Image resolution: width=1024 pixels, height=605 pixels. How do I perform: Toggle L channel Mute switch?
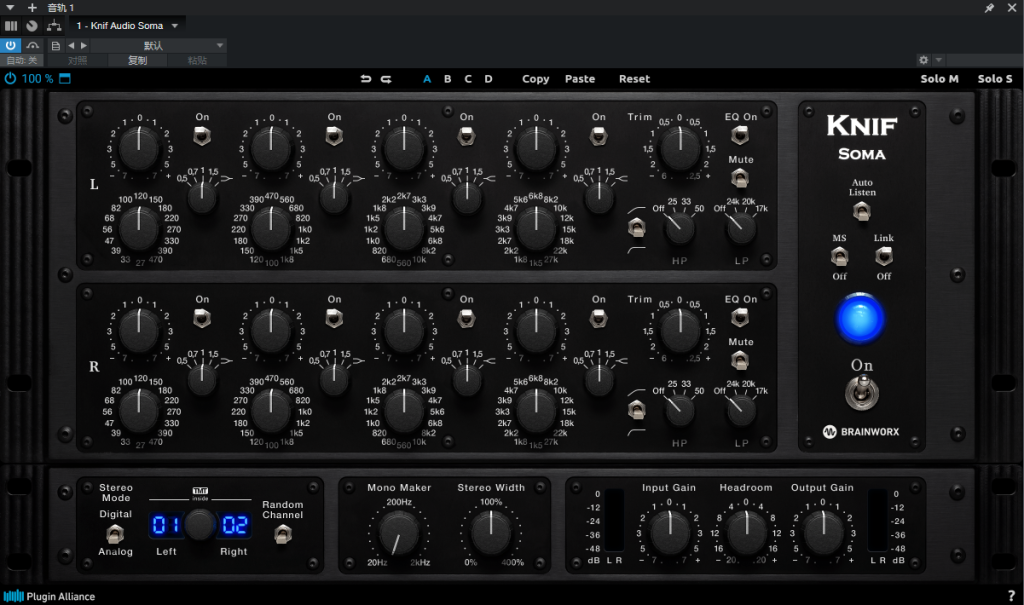(x=740, y=177)
